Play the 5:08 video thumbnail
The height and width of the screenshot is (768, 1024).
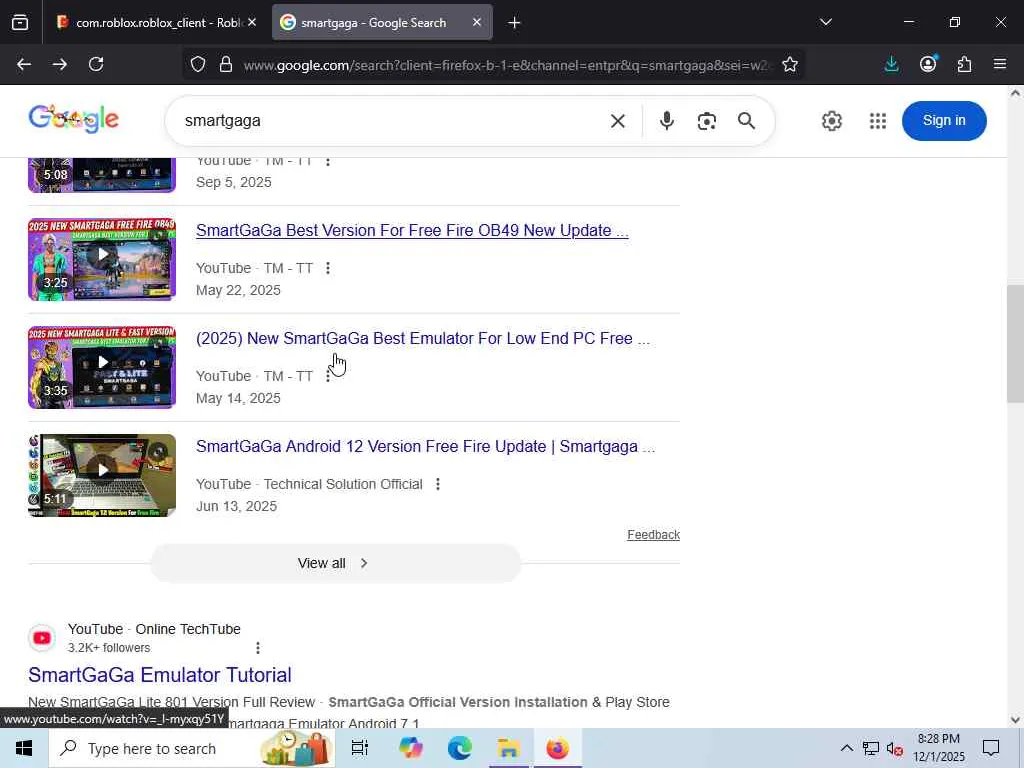click(102, 174)
